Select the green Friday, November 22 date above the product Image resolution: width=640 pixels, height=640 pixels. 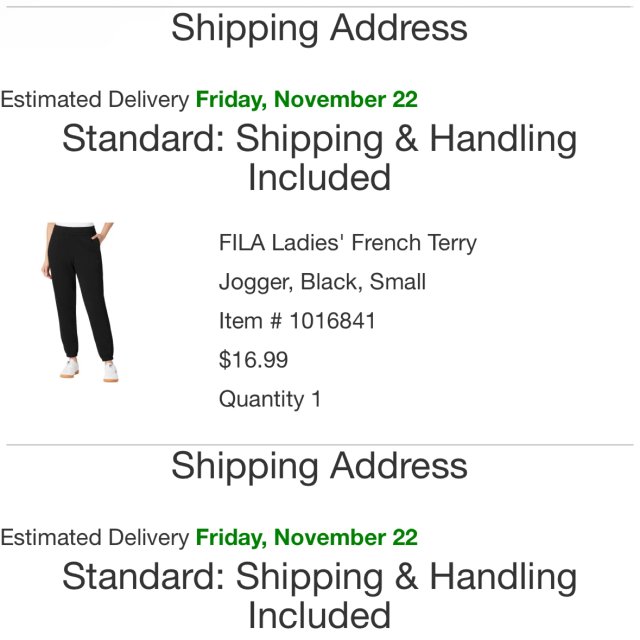[306, 100]
